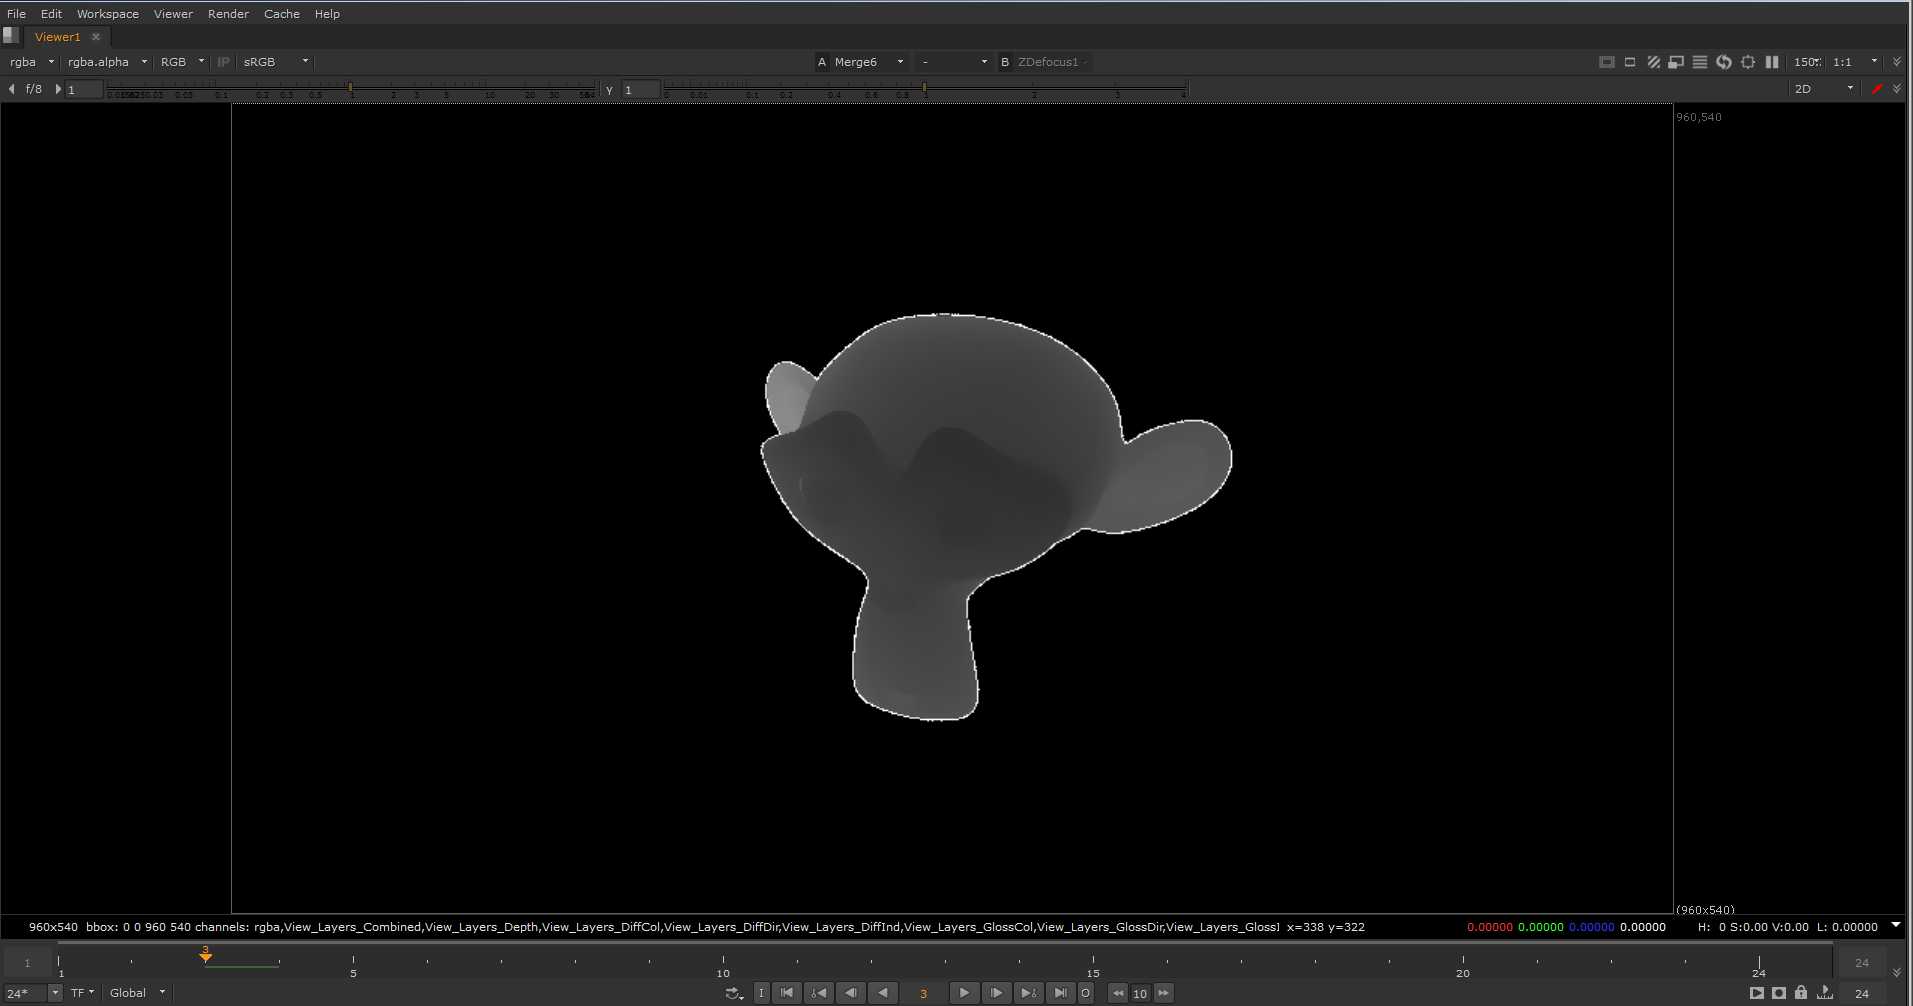Open the Cache menu
Screen dimensions: 1913x1006
point(281,14)
